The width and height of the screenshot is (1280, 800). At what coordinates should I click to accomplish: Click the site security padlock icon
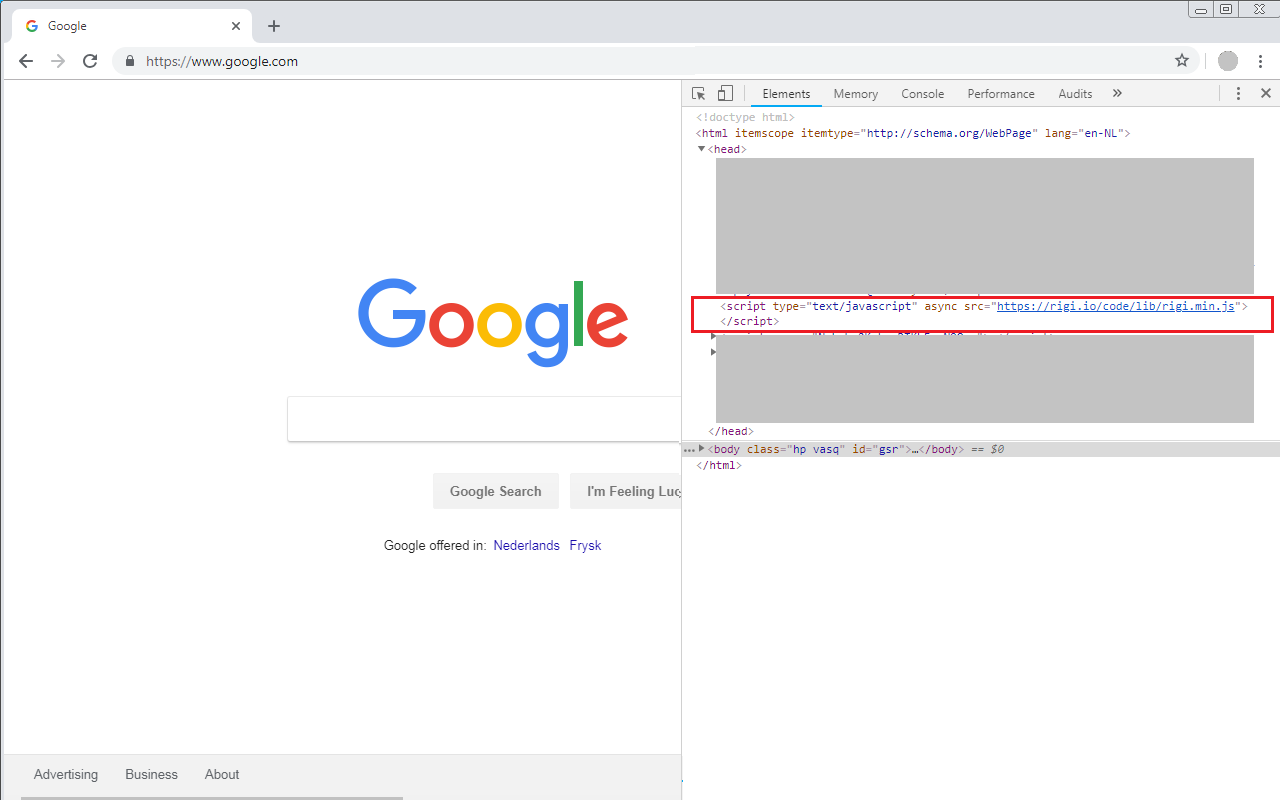coord(129,61)
